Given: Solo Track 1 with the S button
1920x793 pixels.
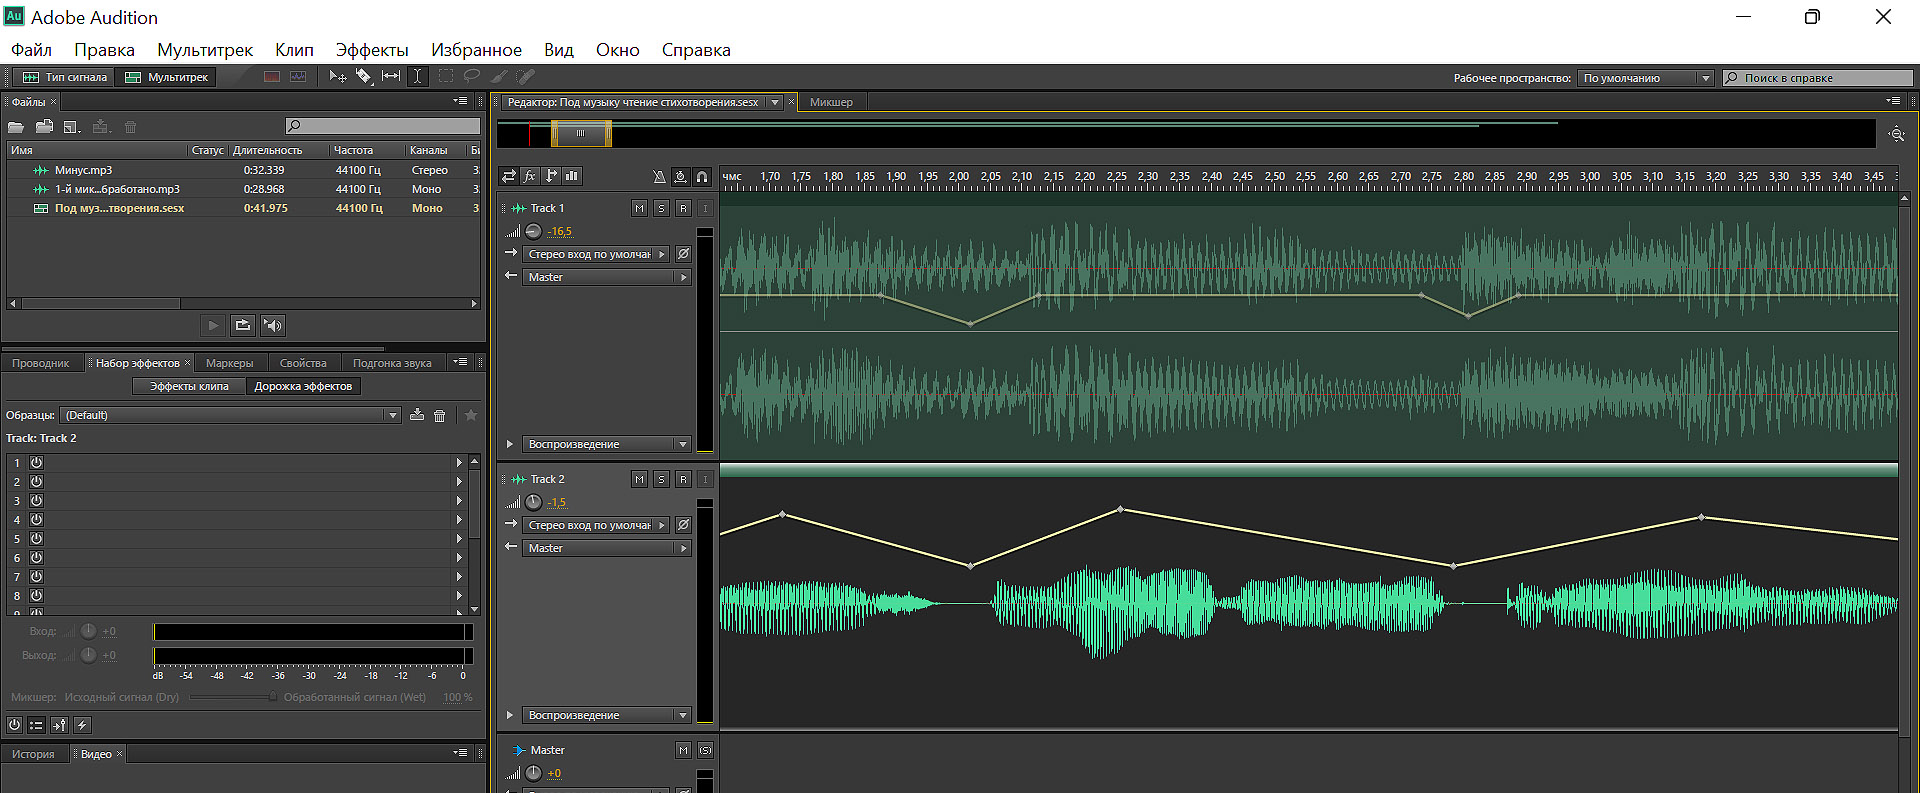Looking at the screenshot, I should point(661,208).
